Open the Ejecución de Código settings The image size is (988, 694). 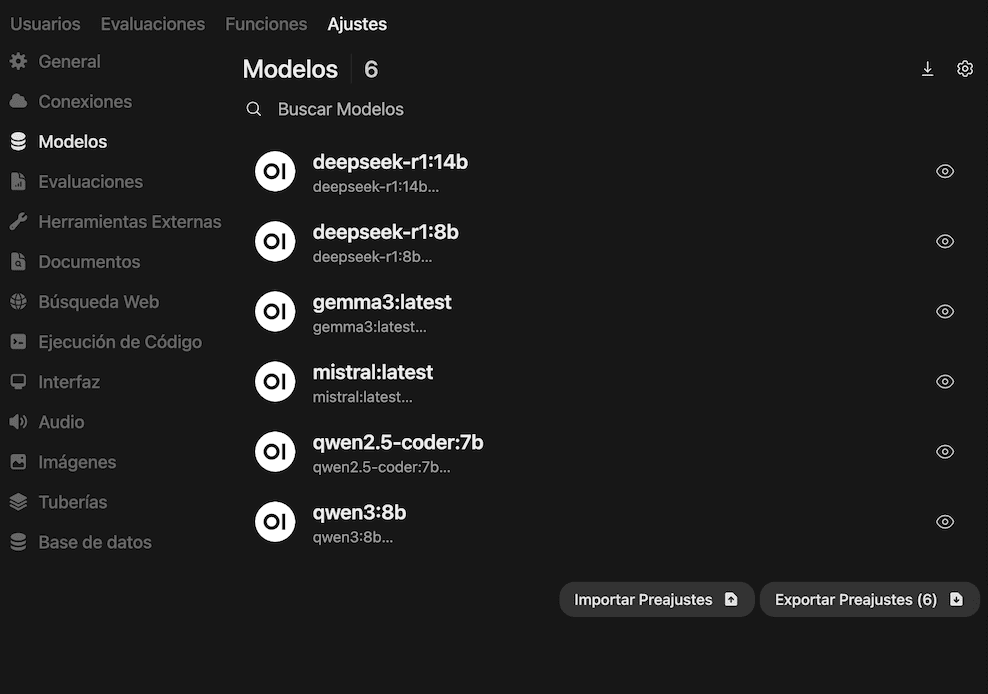tap(119, 341)
